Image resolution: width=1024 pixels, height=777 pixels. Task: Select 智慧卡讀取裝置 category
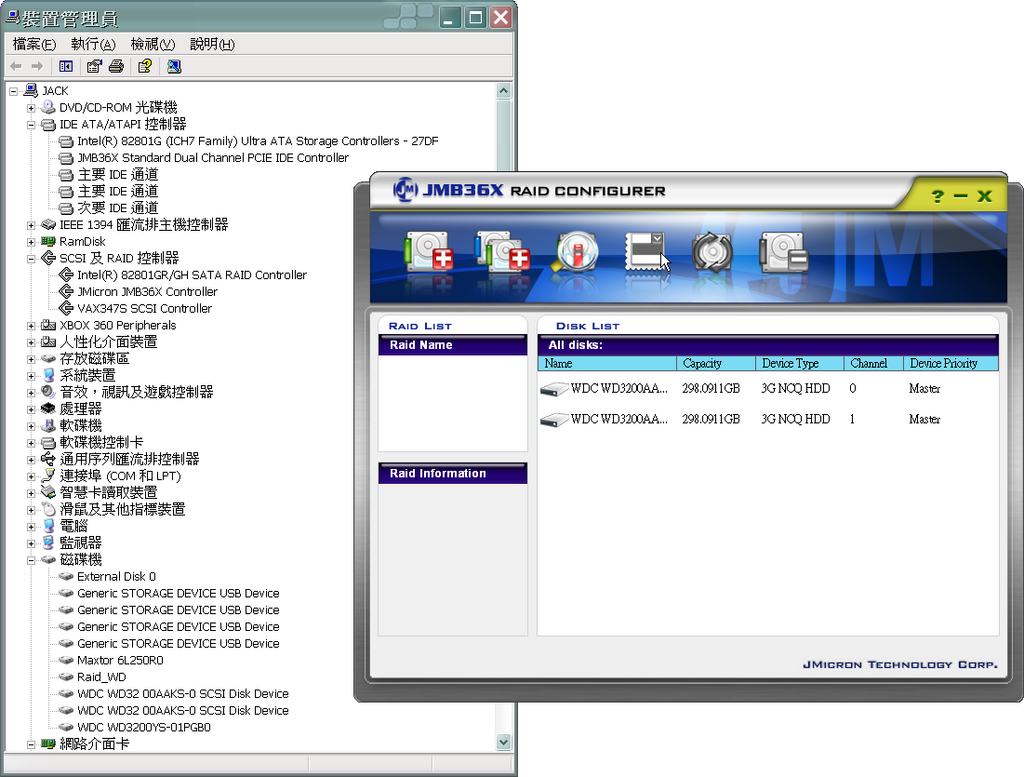108,493
